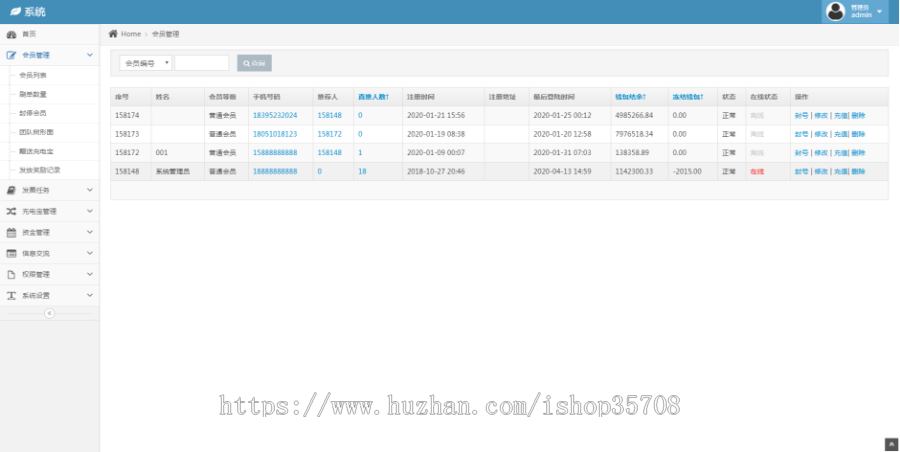
Task: Open 发放奖励记录 submenu item
Action: 40,170
